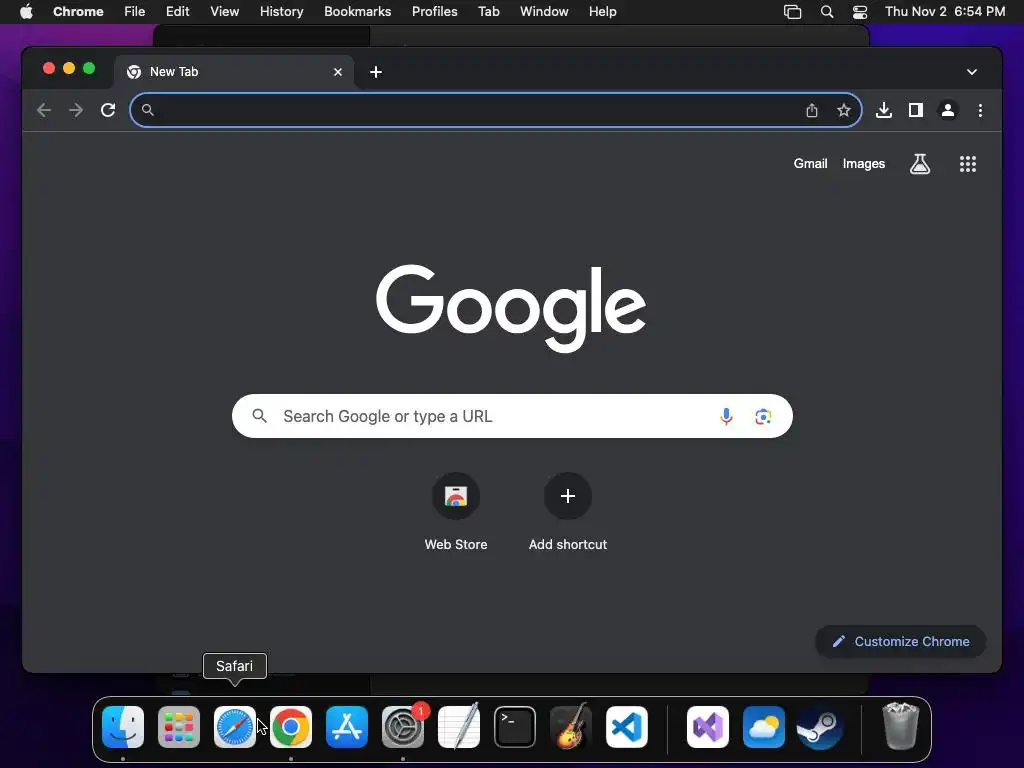Open Visual Studio from the Dock
The height and width of the screenshot is (768, 1024).
click(x=708, y=727)
